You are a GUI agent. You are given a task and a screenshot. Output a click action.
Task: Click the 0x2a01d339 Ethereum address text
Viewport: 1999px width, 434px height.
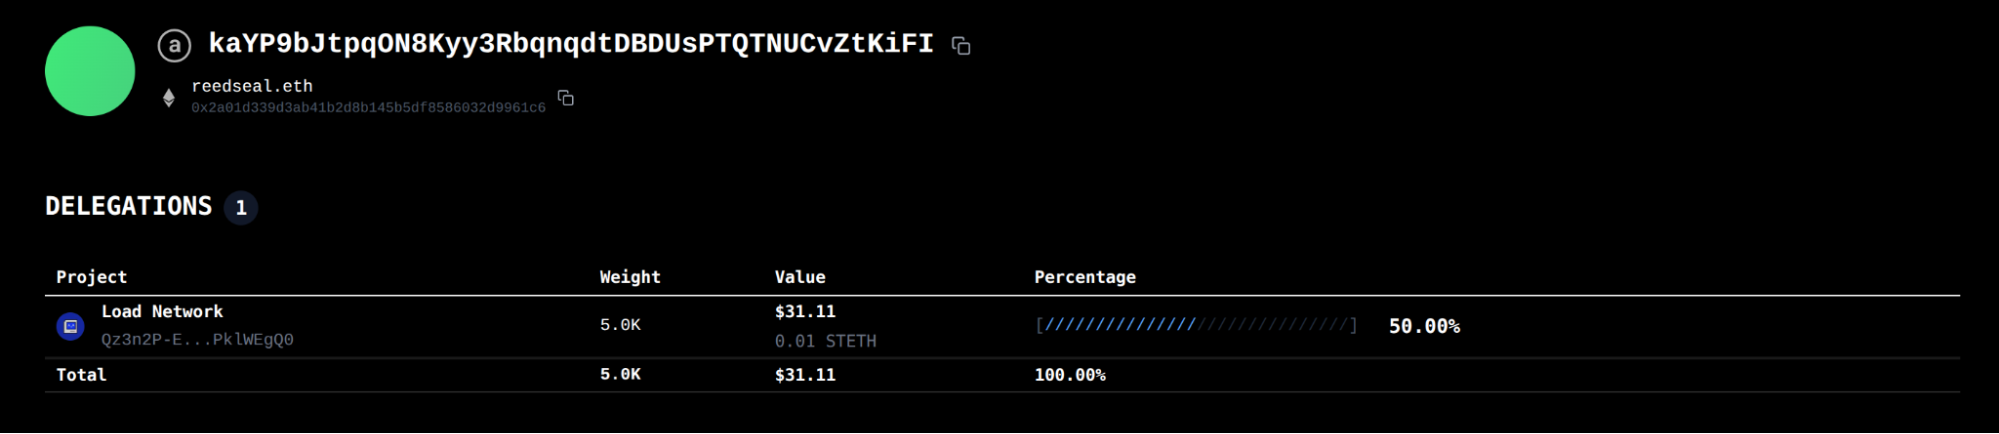pyautogui.click(x=368, y=108)
